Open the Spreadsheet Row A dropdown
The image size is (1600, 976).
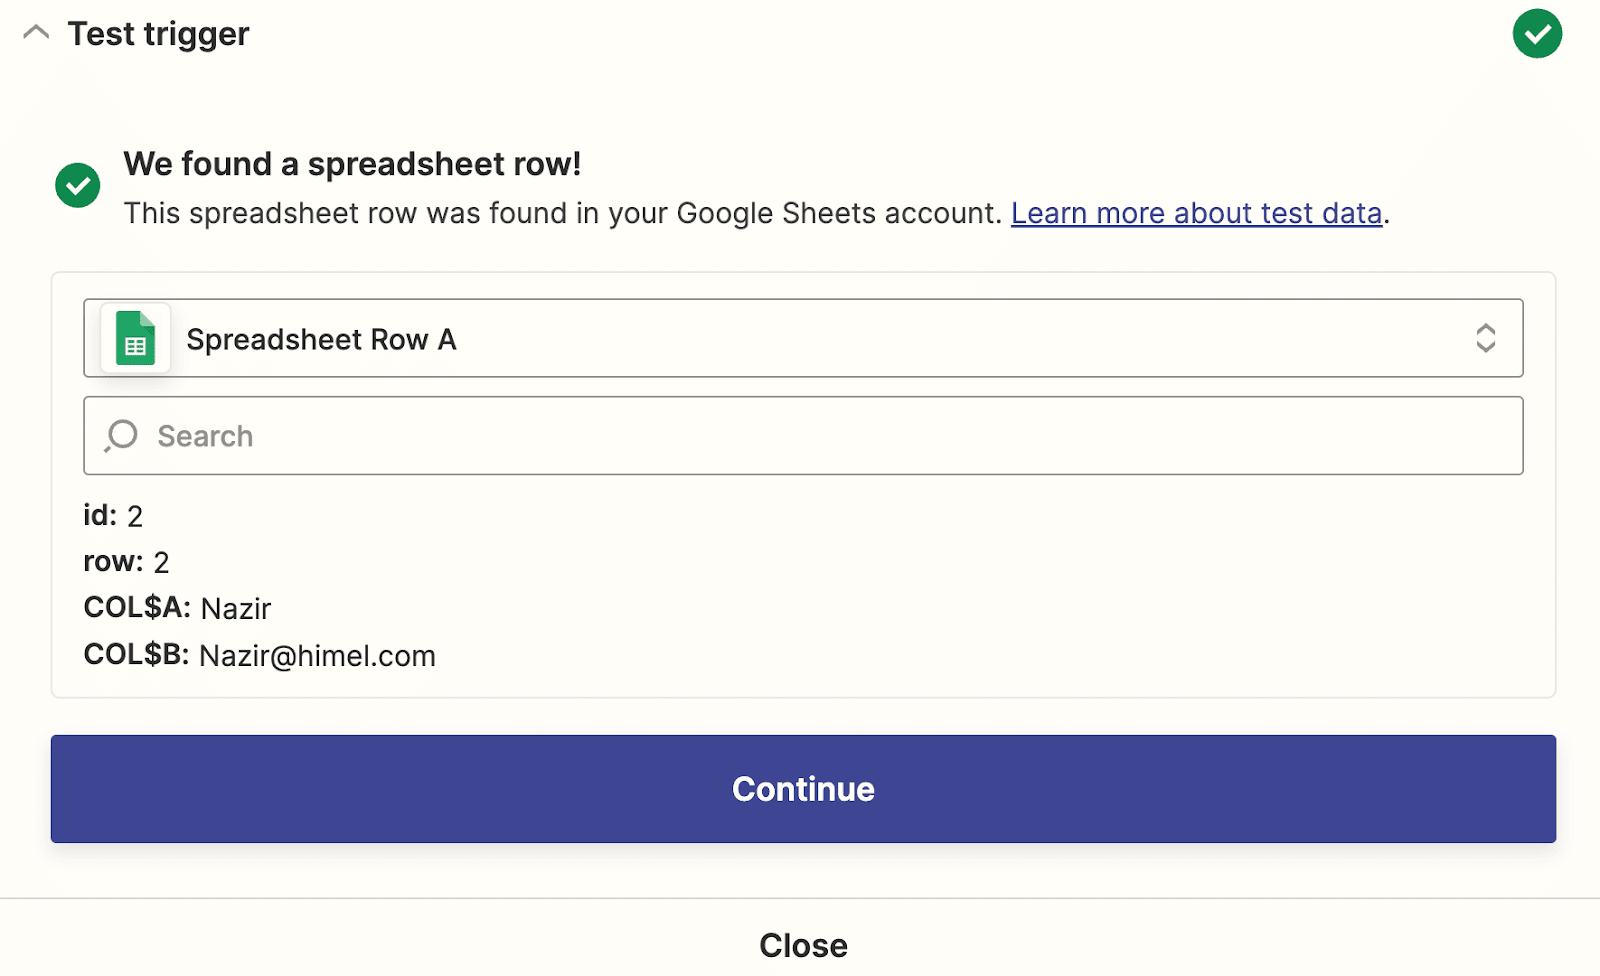(802, 339)
